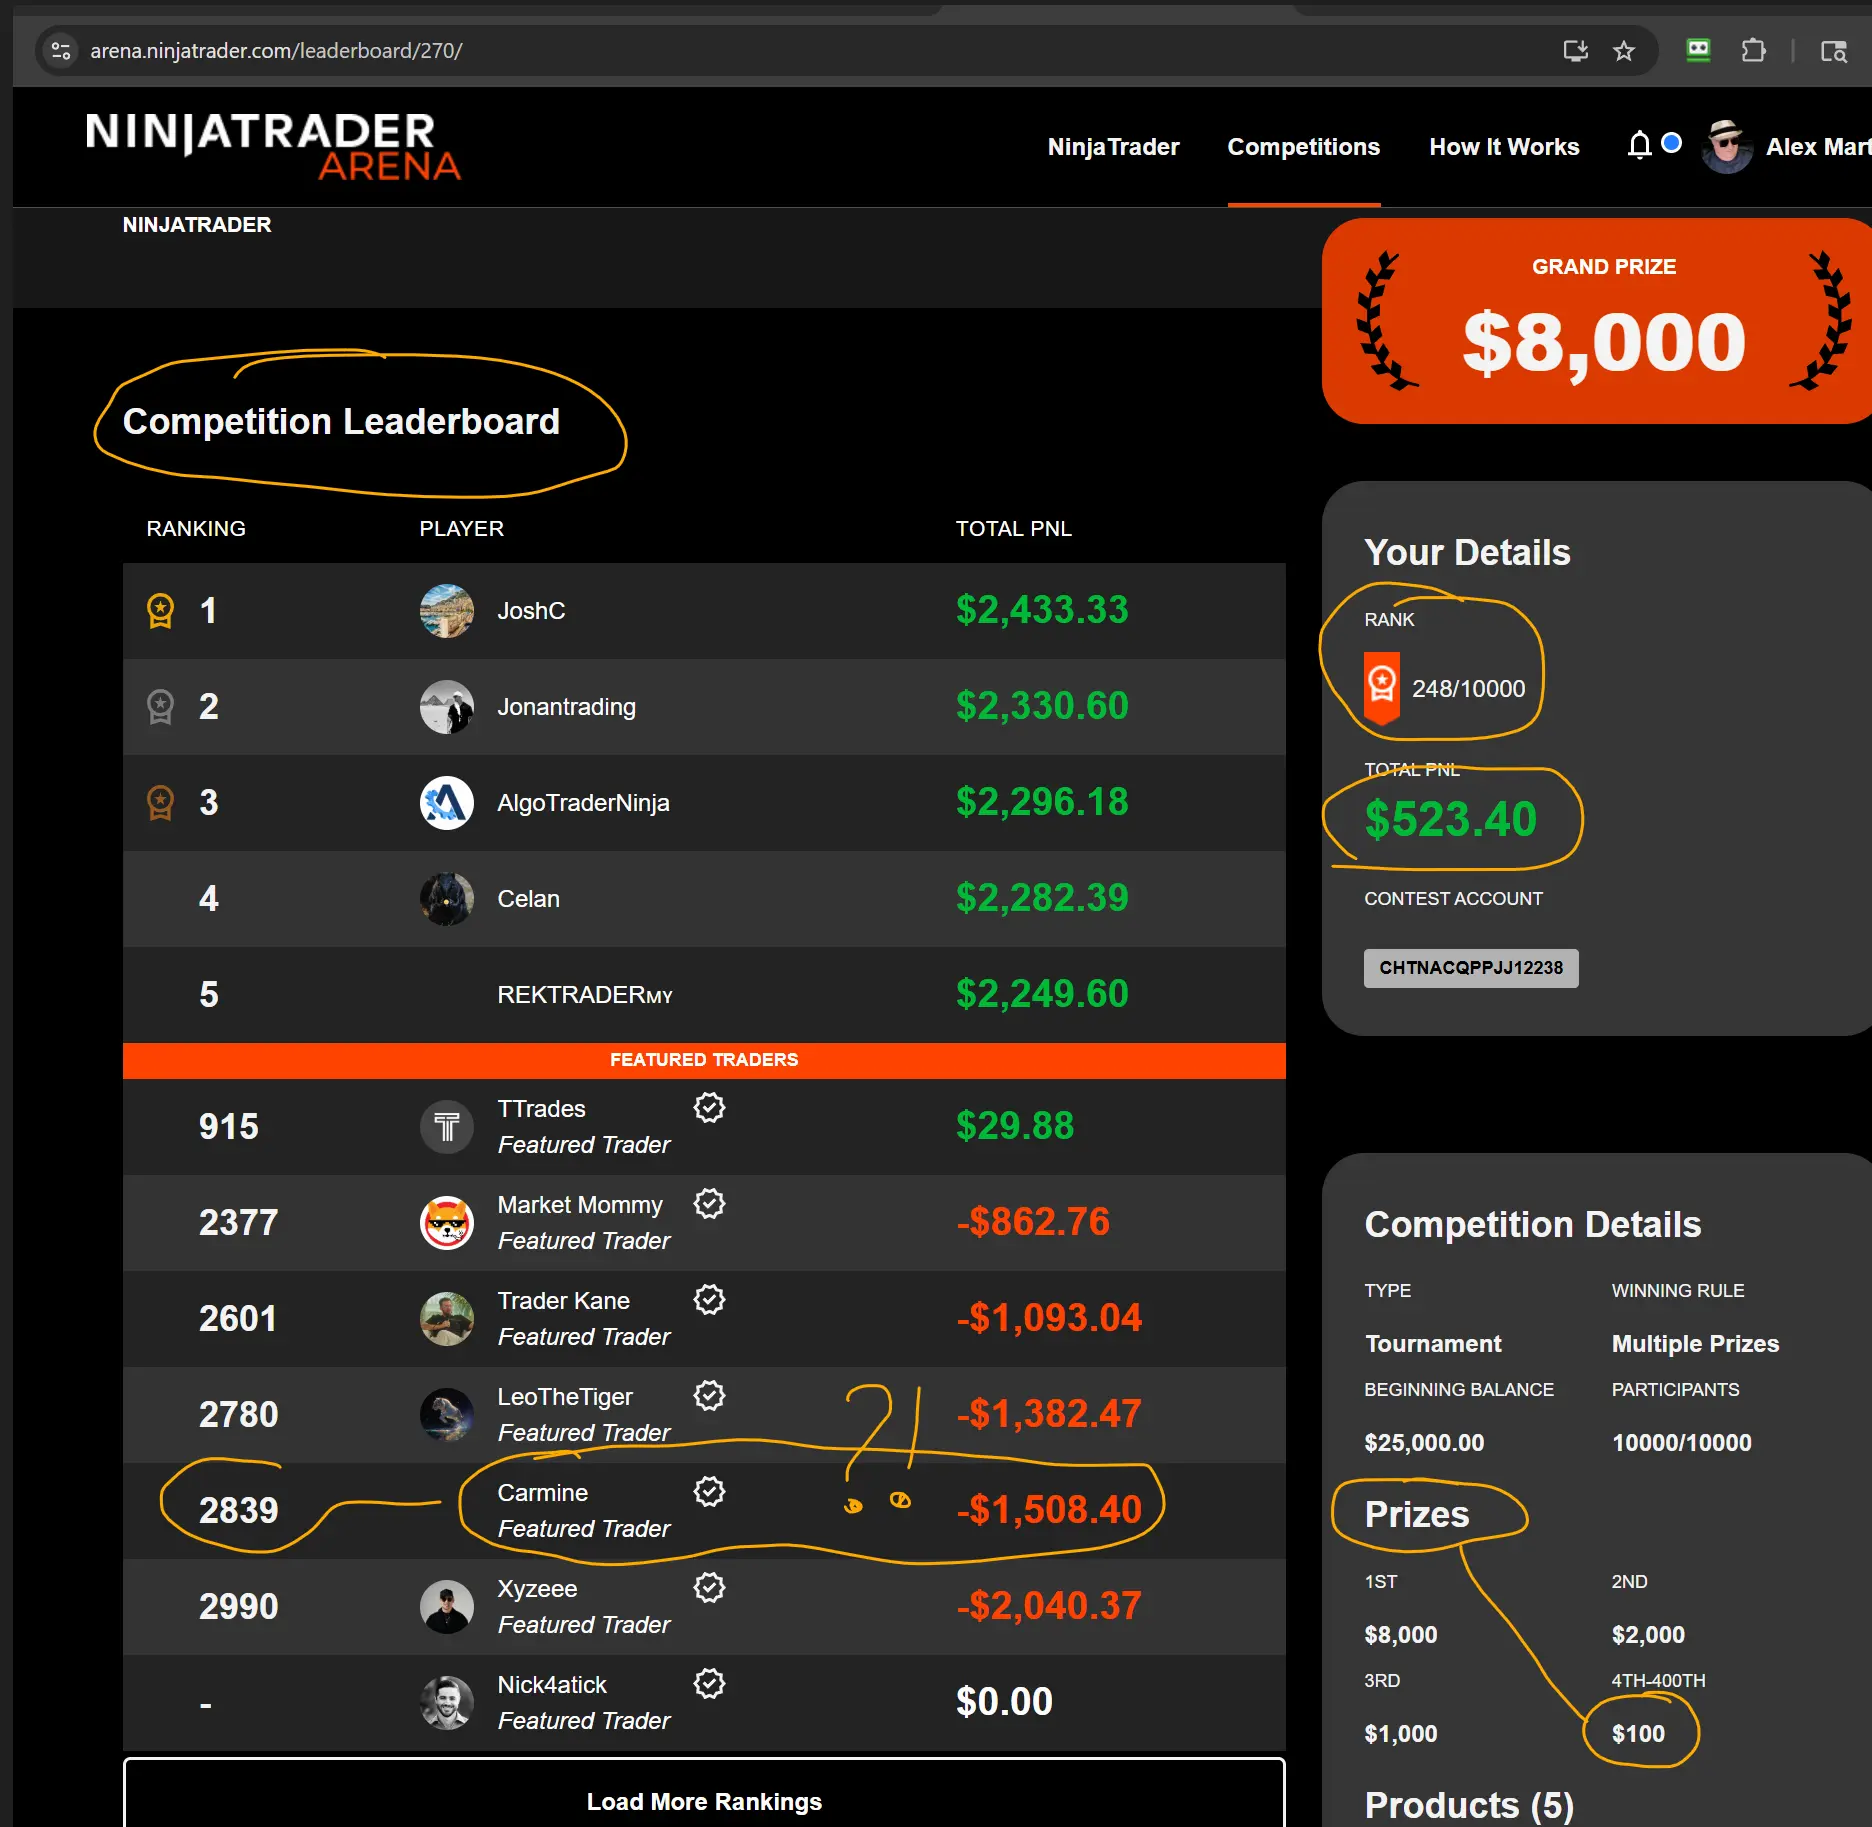Click the $2,433.33 PNL value
The width and height of the screenshot is (1872, 1827).
click(x=1042, y=610)
